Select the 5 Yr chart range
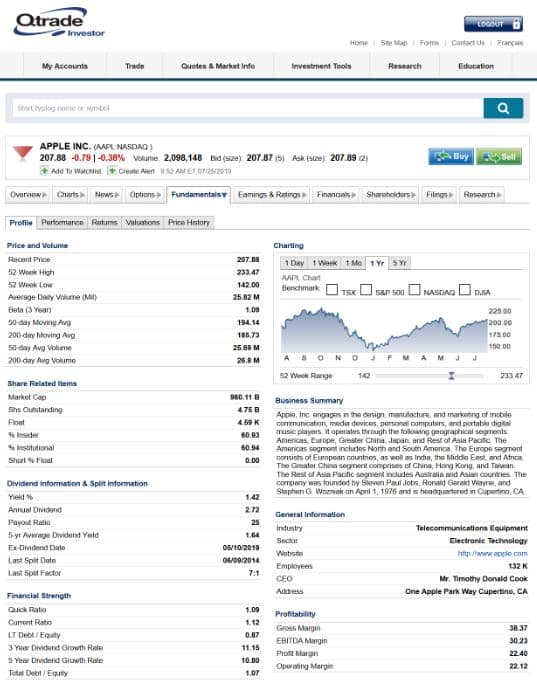The width and height of the screenshot is (537, 681). tap(399, 263)
